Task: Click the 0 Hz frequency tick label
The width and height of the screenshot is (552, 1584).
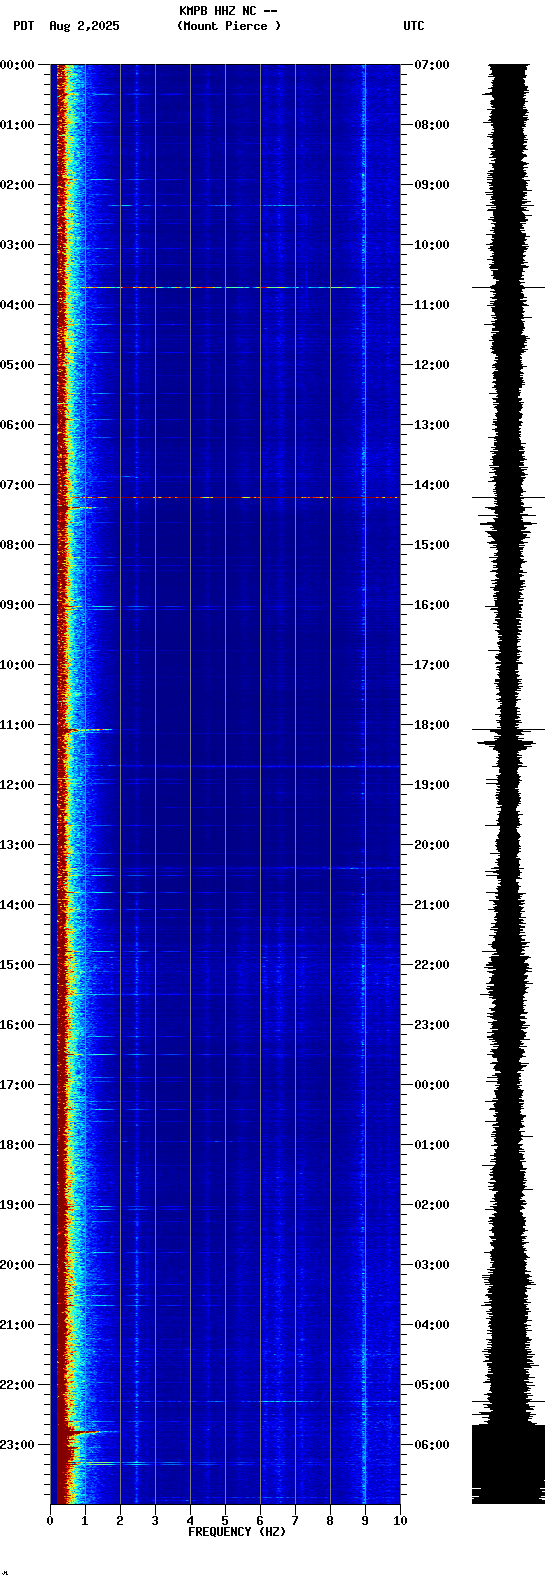Action: point(50,1521)
